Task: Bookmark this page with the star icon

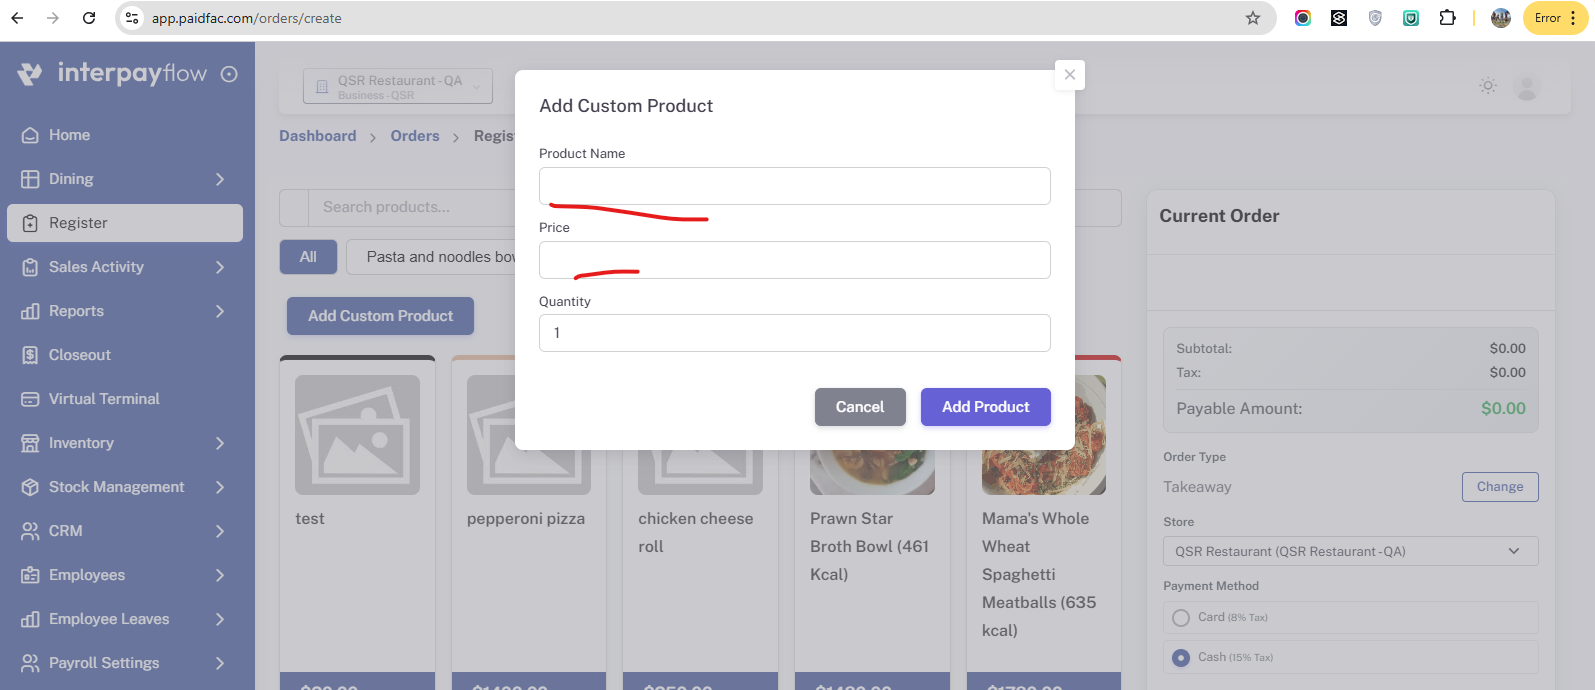Action: pyautogui.click(x=1253, y=18)
